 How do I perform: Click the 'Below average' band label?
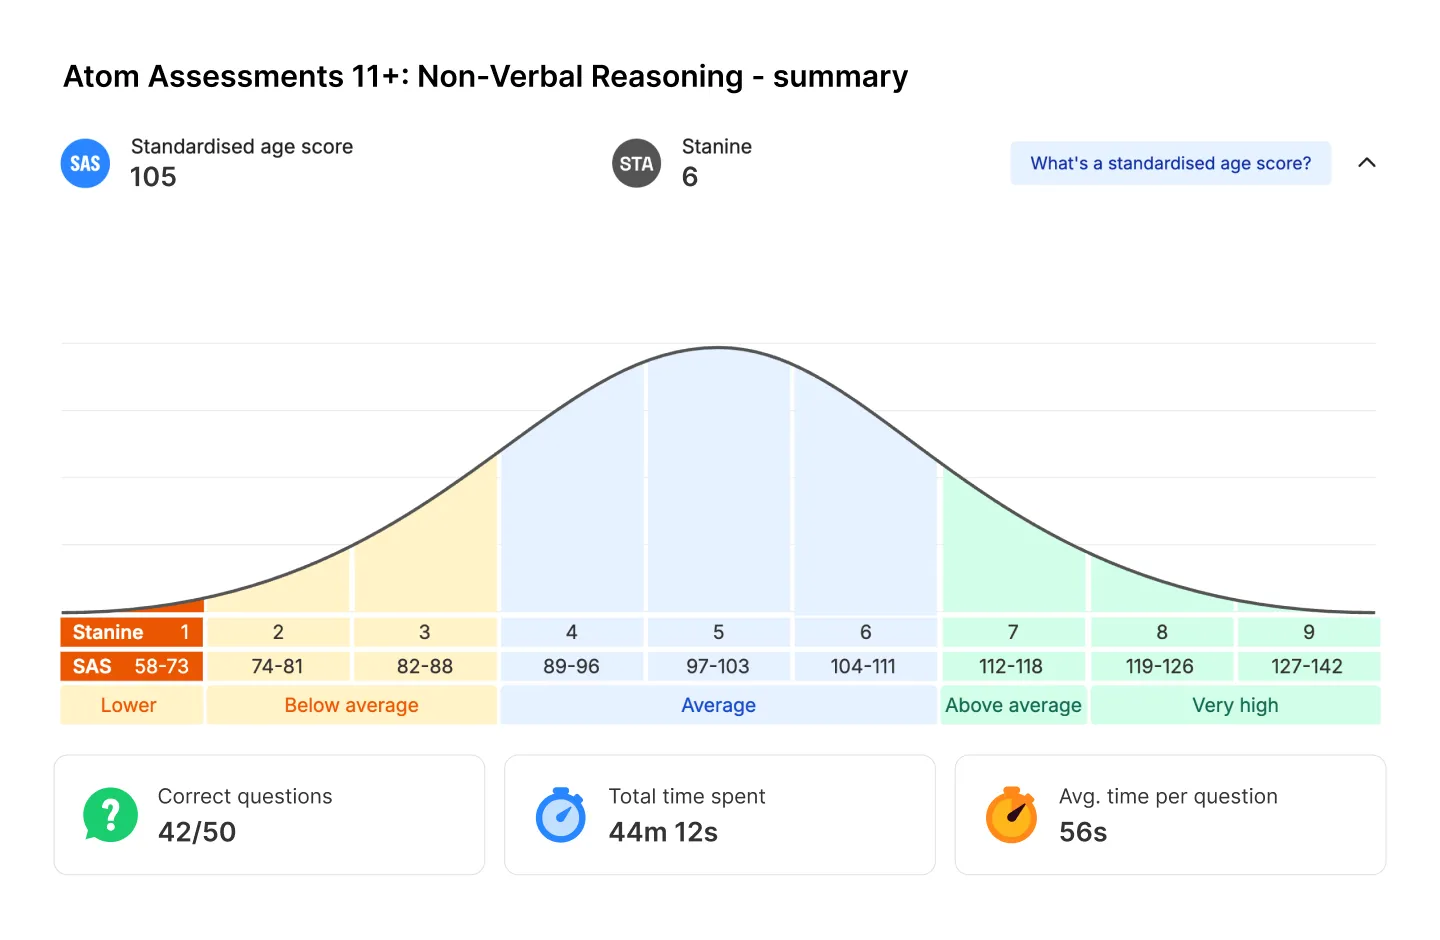point(351,705)
